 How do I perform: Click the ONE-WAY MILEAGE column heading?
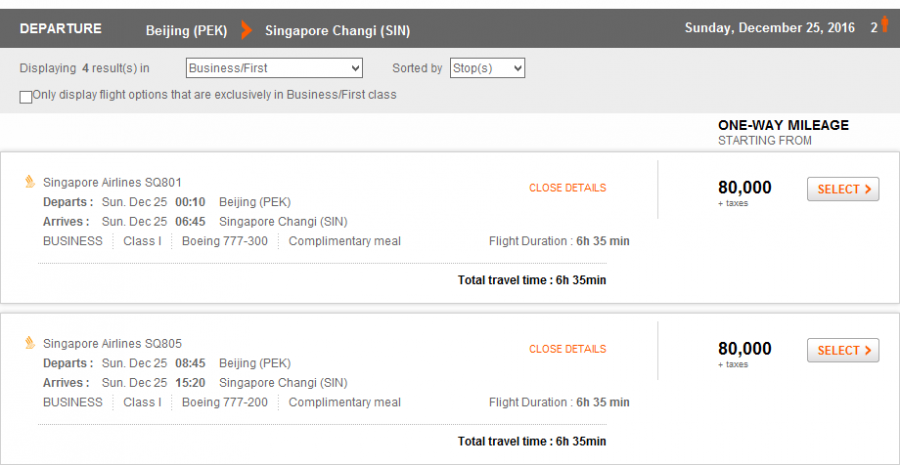tap(783, 125)
